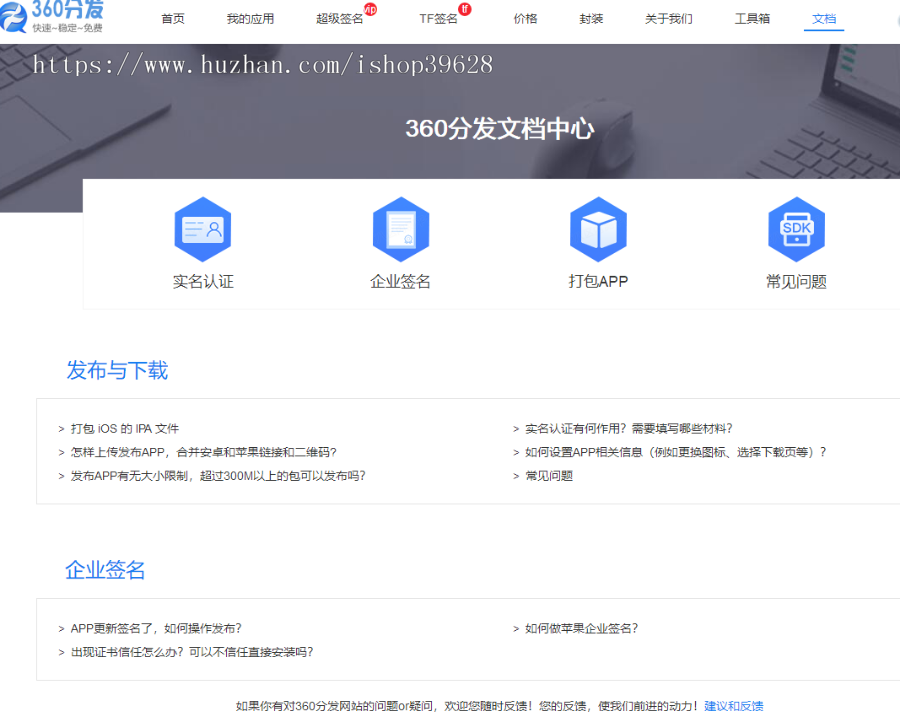Screen dimensions: 900x722
Task: Click the vip badge on 超级签名
Action: pyautogui.click(x=371, y=9)
